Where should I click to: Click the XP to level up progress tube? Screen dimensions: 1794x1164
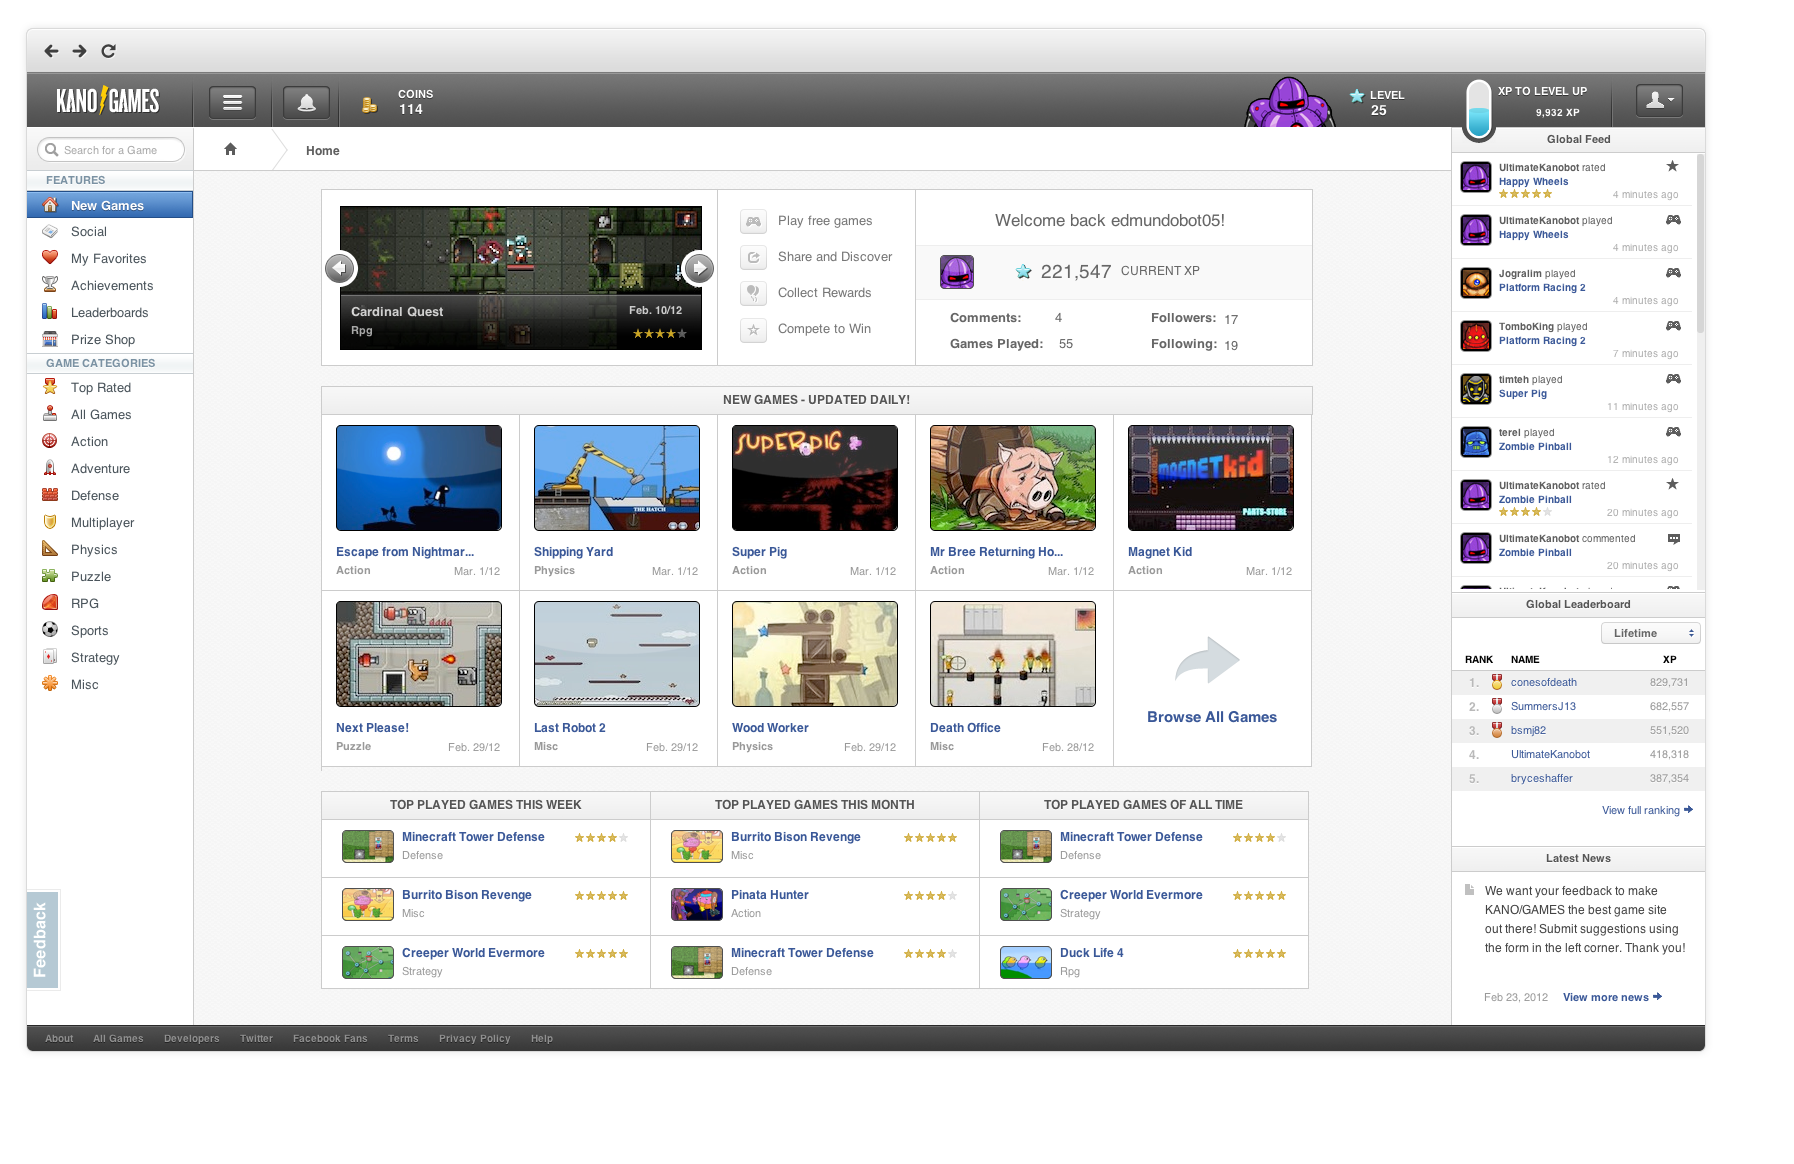tap(1478, 109)
